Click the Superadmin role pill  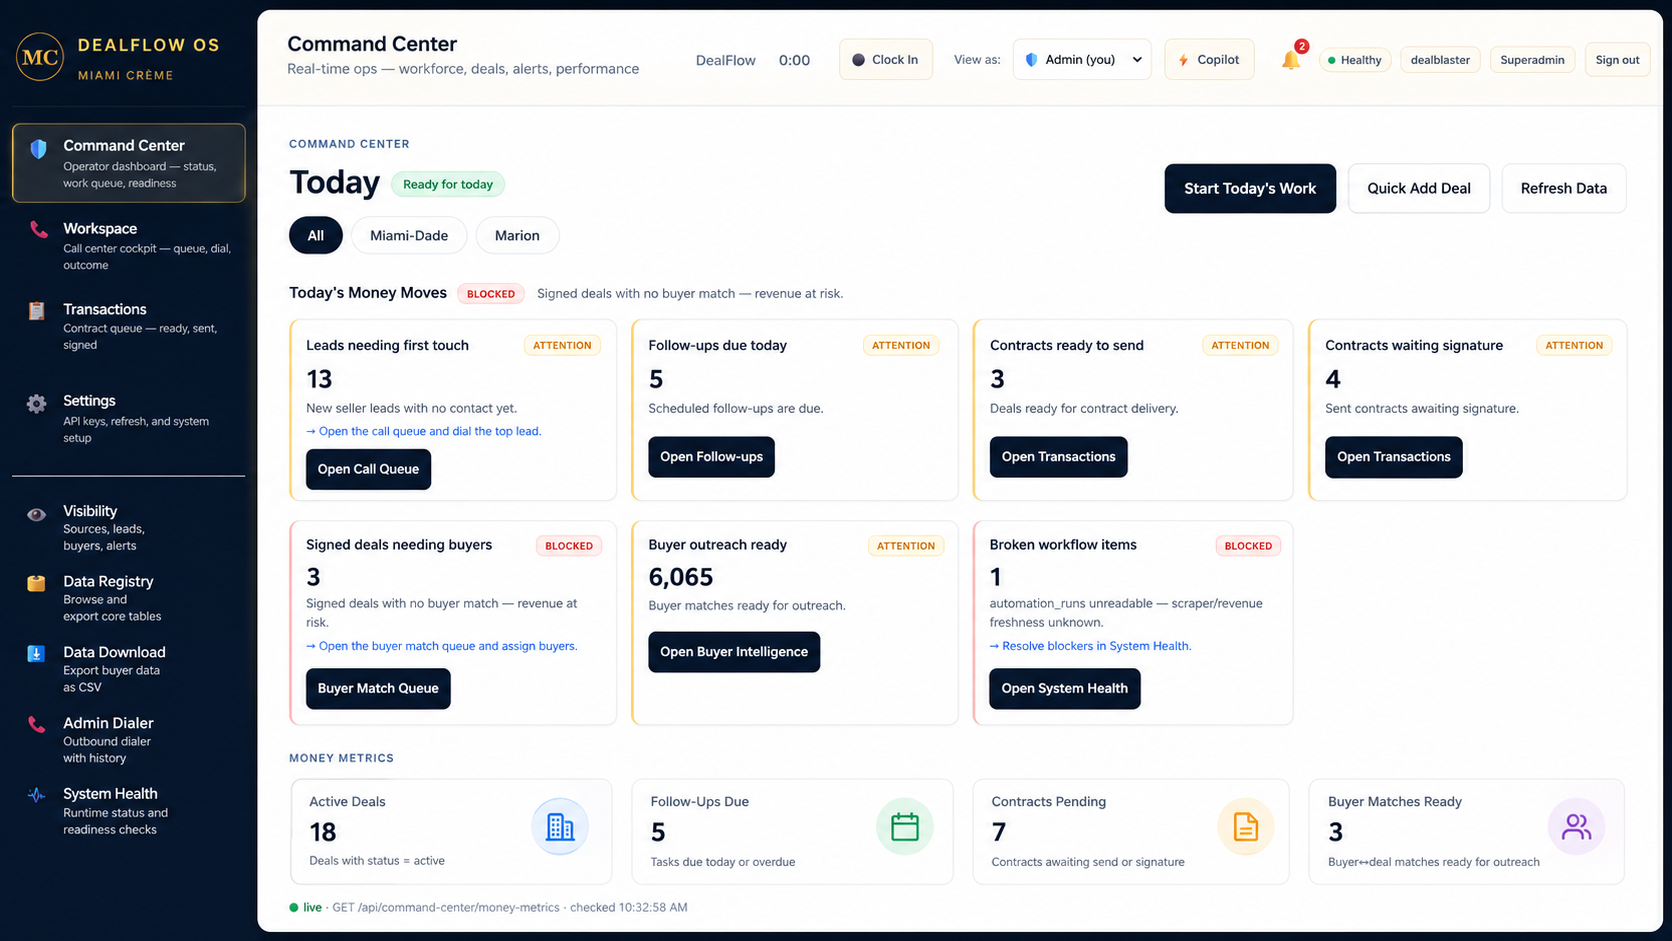[x=1532, y=60]
